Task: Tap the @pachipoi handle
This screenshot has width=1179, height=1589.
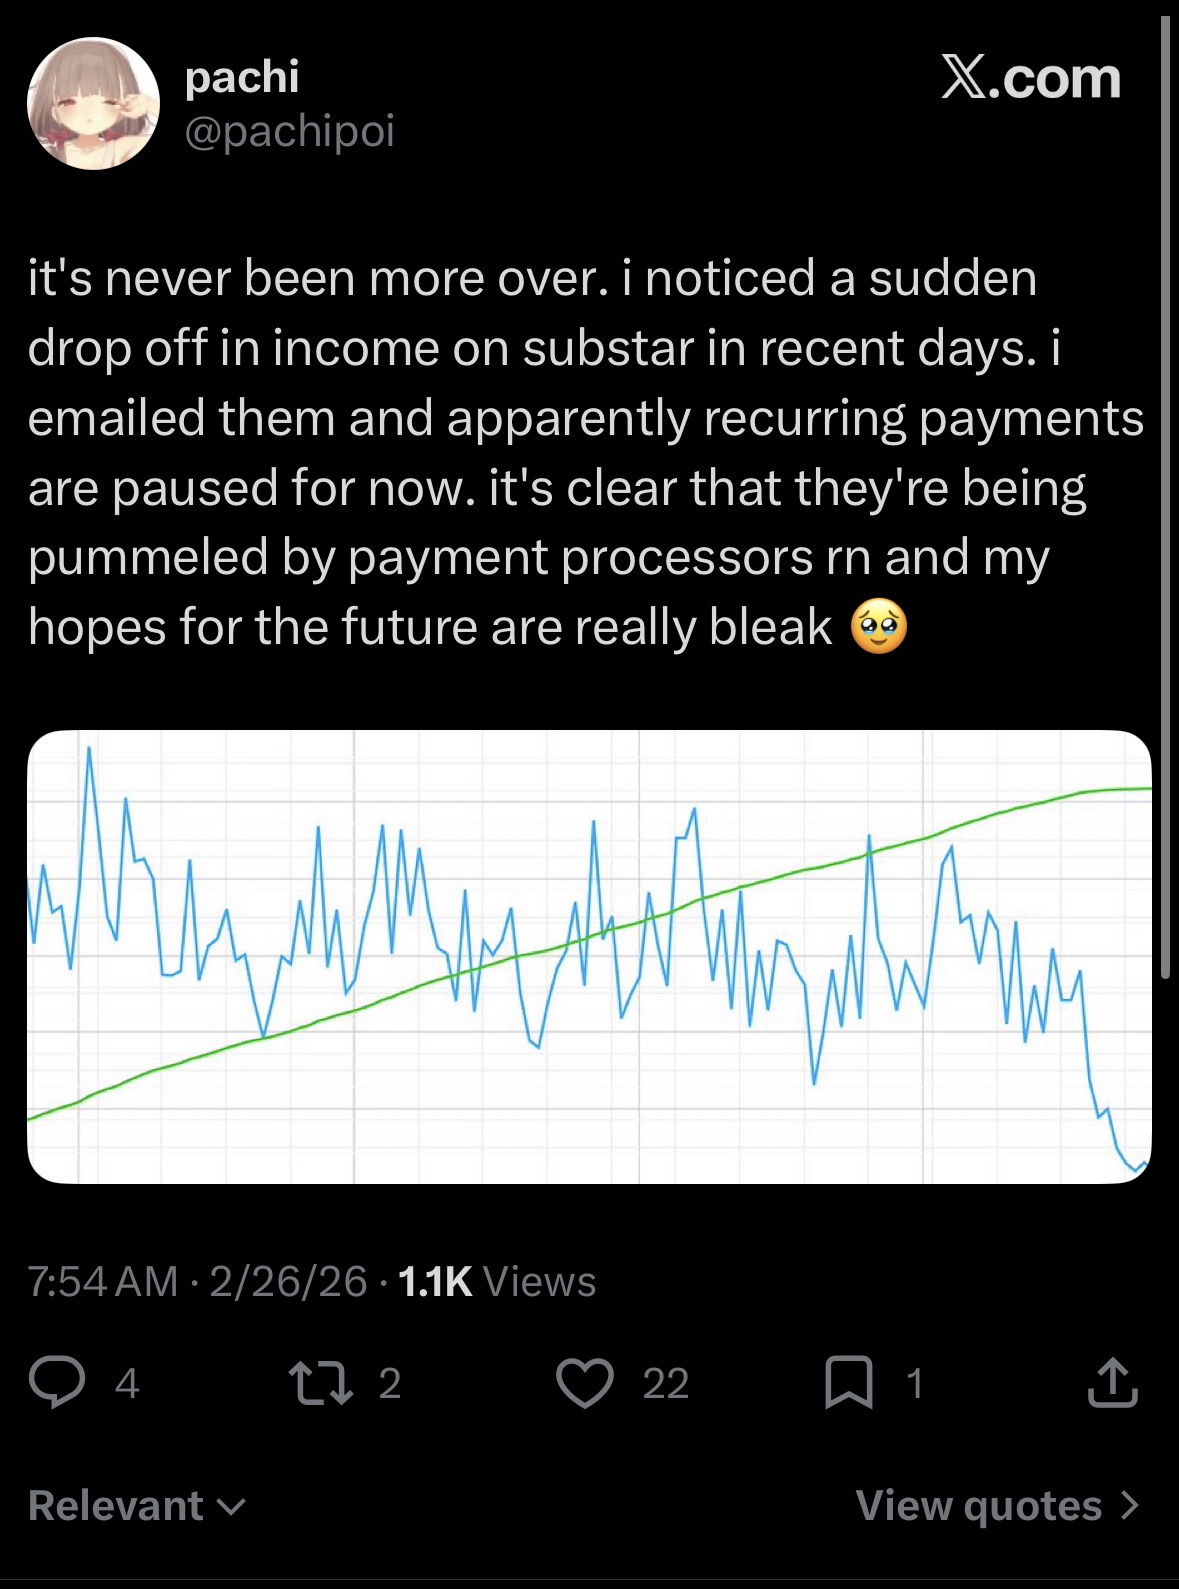Action: 290,130
